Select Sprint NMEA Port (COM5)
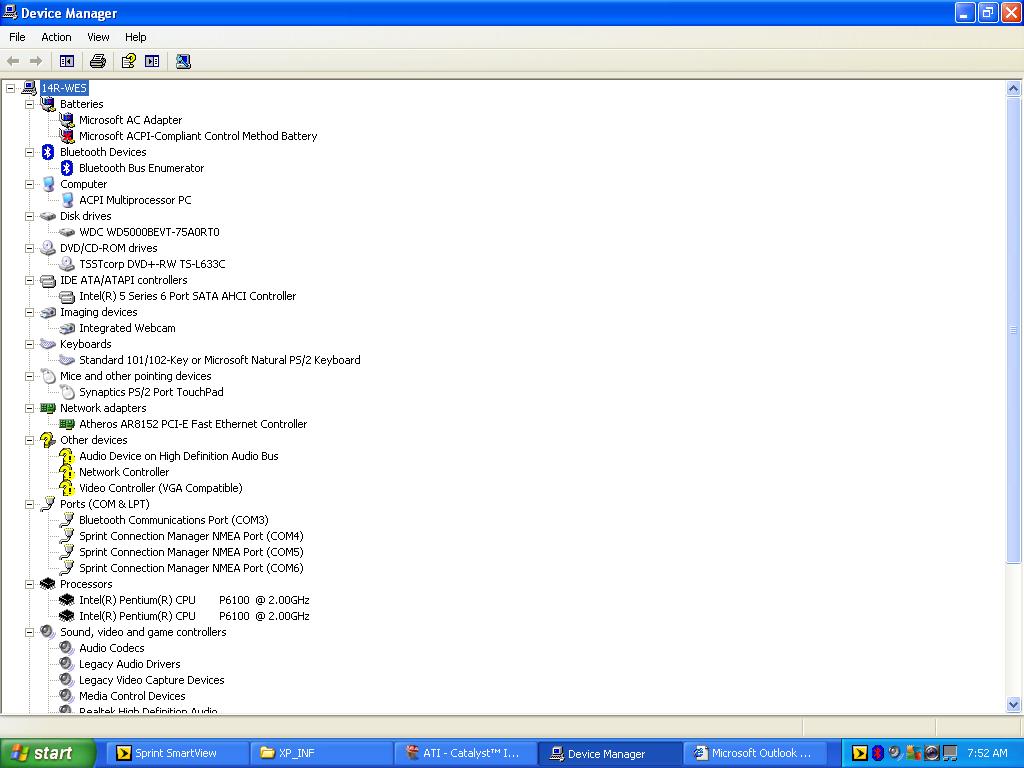 click(191, 552)
